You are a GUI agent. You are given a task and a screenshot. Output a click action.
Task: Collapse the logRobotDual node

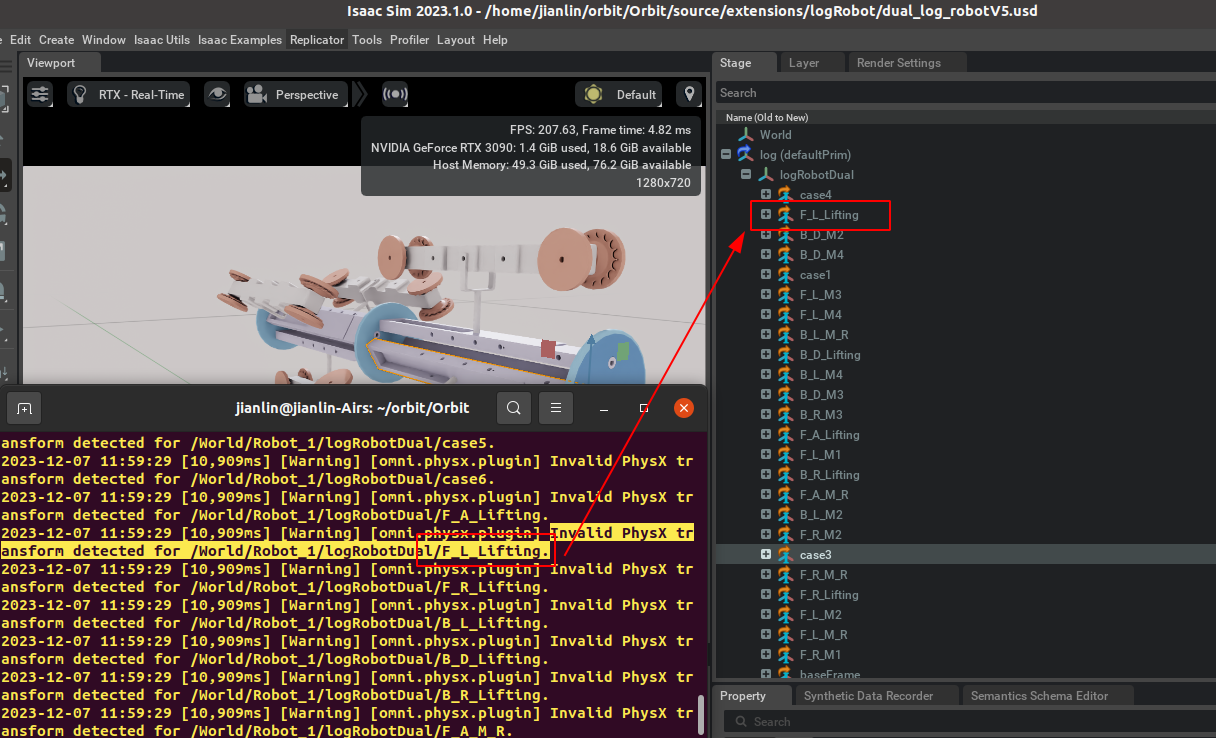(746, 175)
